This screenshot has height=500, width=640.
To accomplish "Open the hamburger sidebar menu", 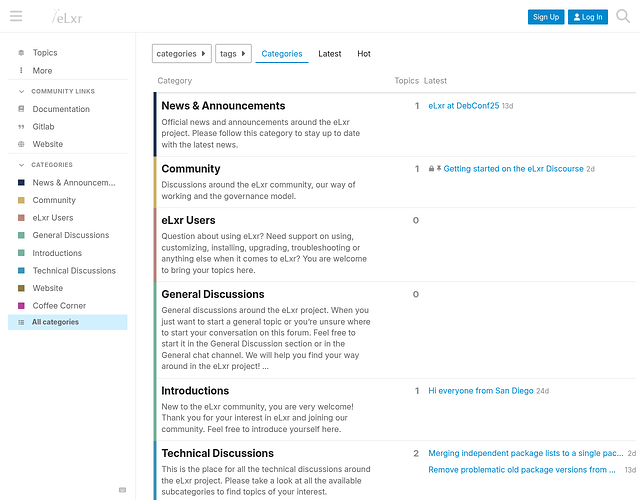I will click(16, 16).
